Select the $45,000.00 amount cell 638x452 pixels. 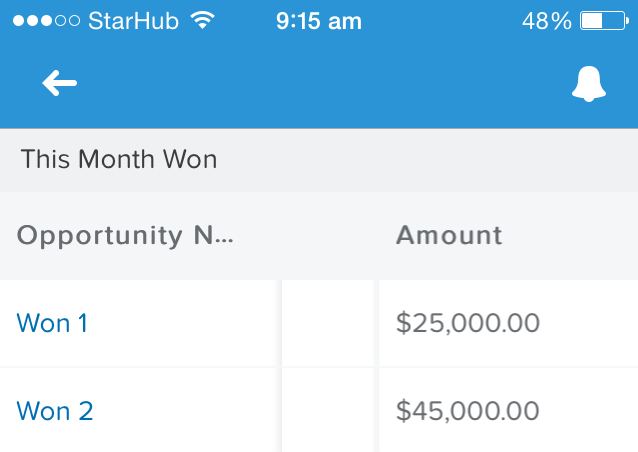coord(468,411)
